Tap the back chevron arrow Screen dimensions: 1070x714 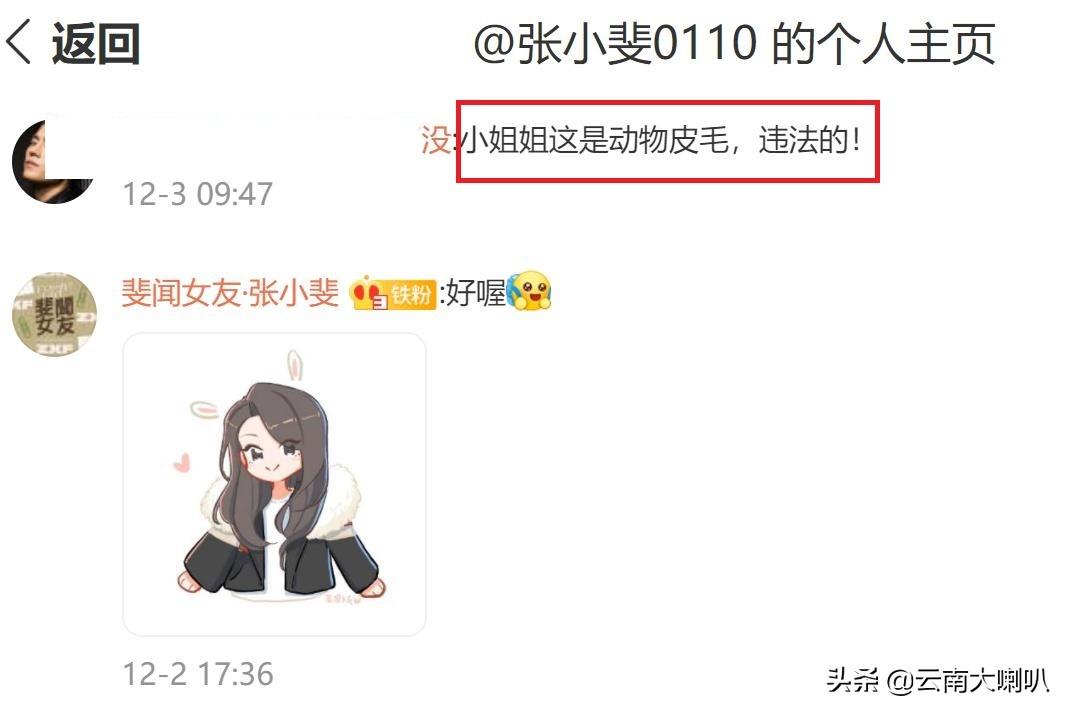tap(18, 42)
